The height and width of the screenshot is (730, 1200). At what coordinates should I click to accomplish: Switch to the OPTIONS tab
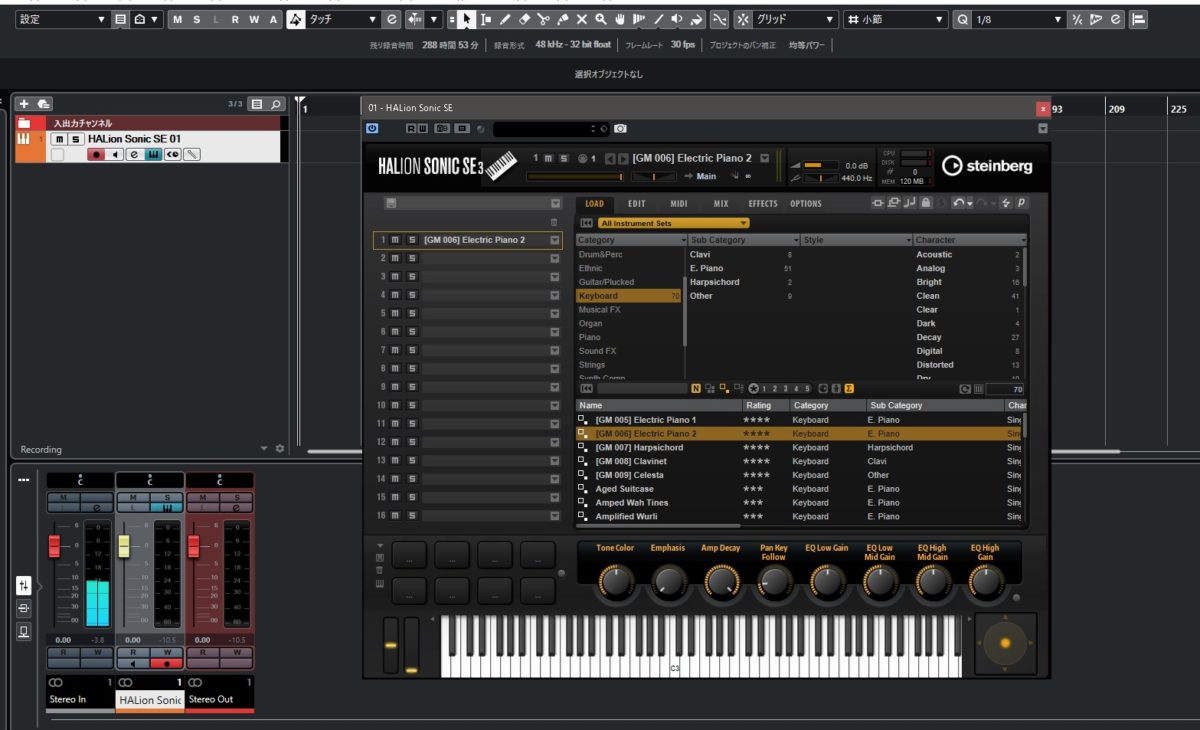coord(806,203)
